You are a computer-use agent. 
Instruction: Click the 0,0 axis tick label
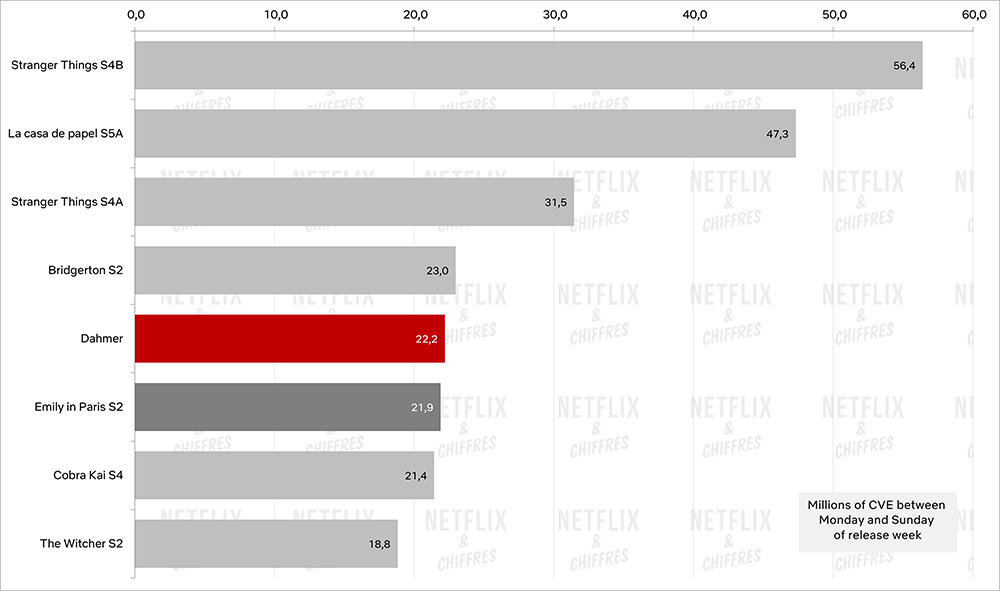[136, 15]
